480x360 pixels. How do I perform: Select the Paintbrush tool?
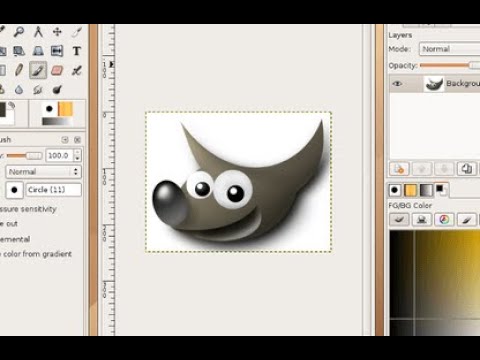click(38, 70)
